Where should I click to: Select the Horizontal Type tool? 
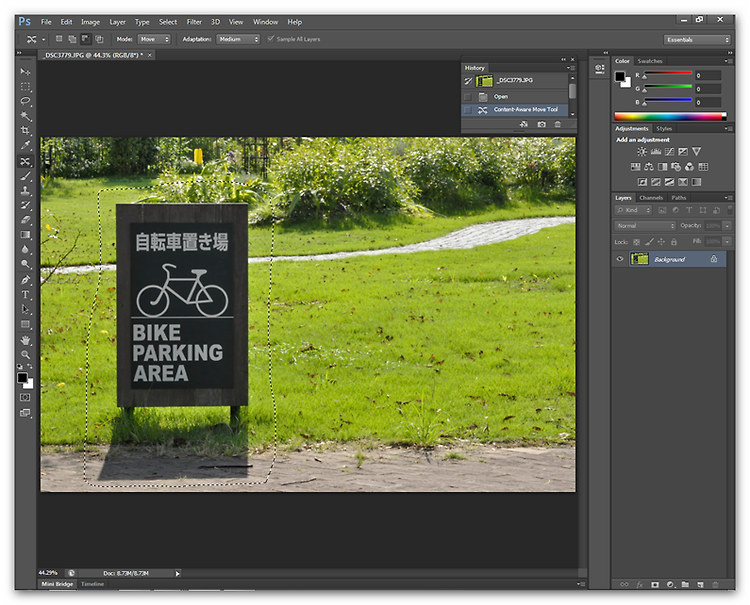(25, 295)
